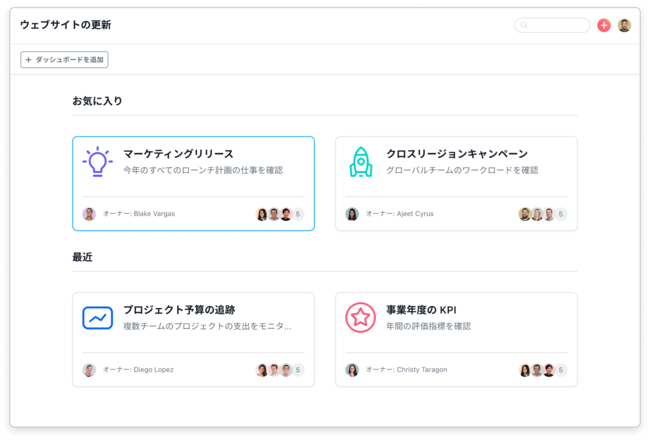
Task: Click Blake Vargas owner avatar
Action: pyautogui.click(x=89, y=214)
